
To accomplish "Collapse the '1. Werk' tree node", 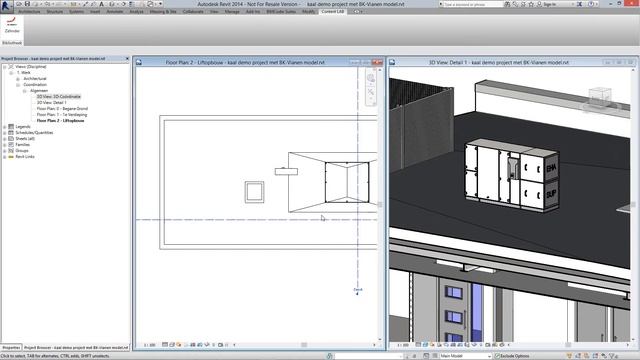I will 11,73.
